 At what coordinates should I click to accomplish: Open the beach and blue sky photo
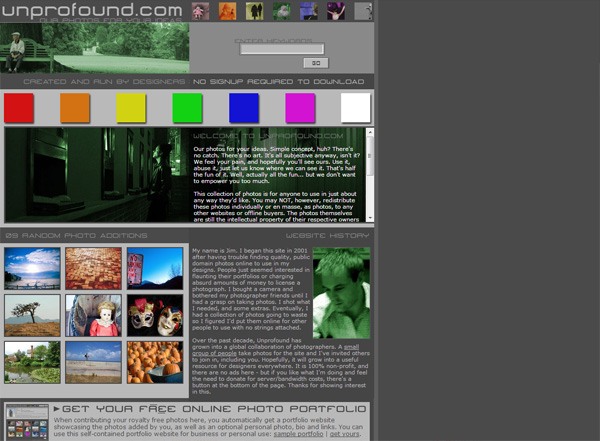[x=93, y=363]
